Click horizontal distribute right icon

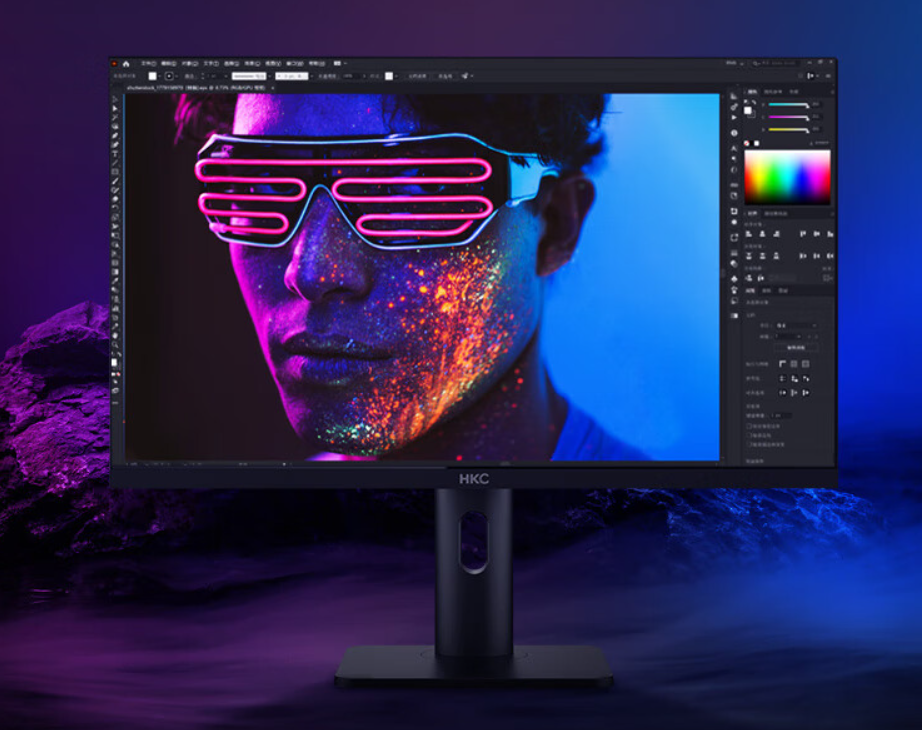(830, 256)
